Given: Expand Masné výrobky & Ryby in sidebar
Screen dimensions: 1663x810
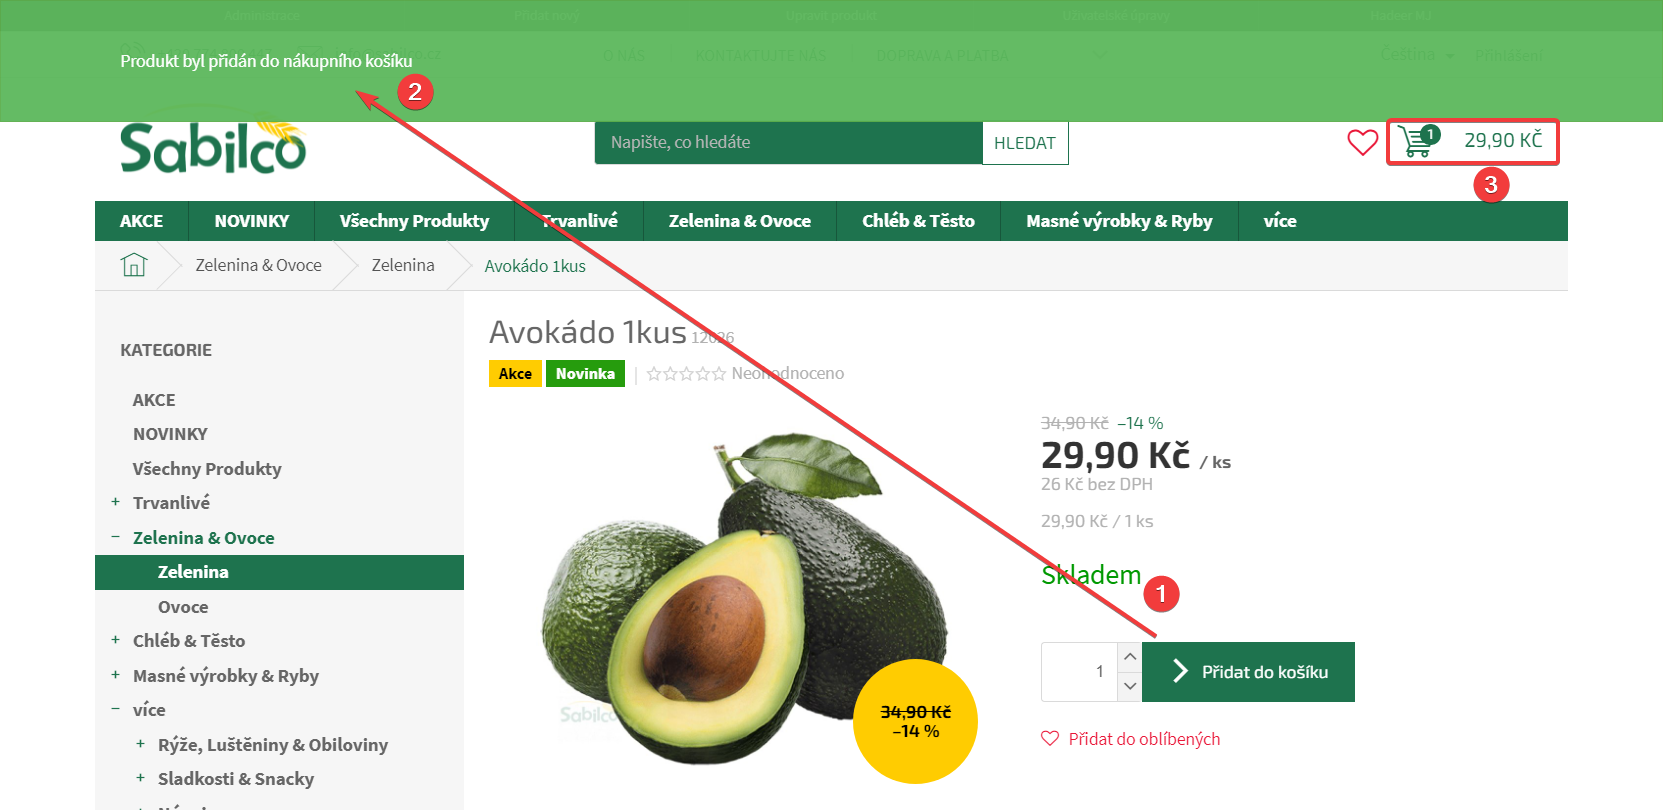Looking at the screenshot, I should click(115, 675).
